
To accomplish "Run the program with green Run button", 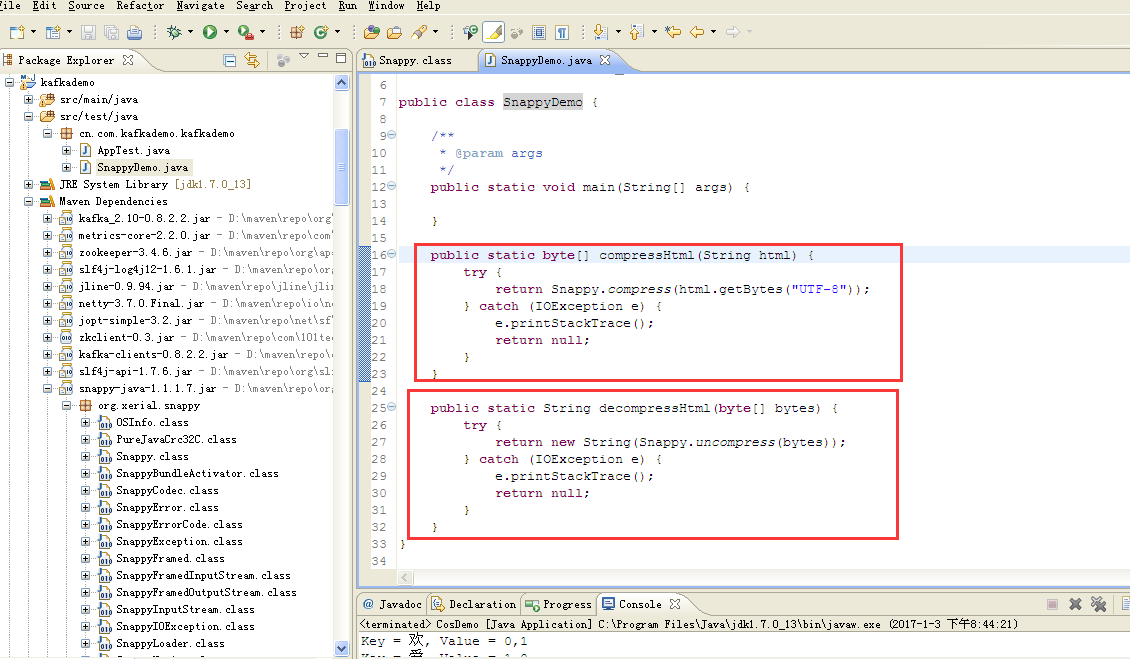I will pos(210,32).
